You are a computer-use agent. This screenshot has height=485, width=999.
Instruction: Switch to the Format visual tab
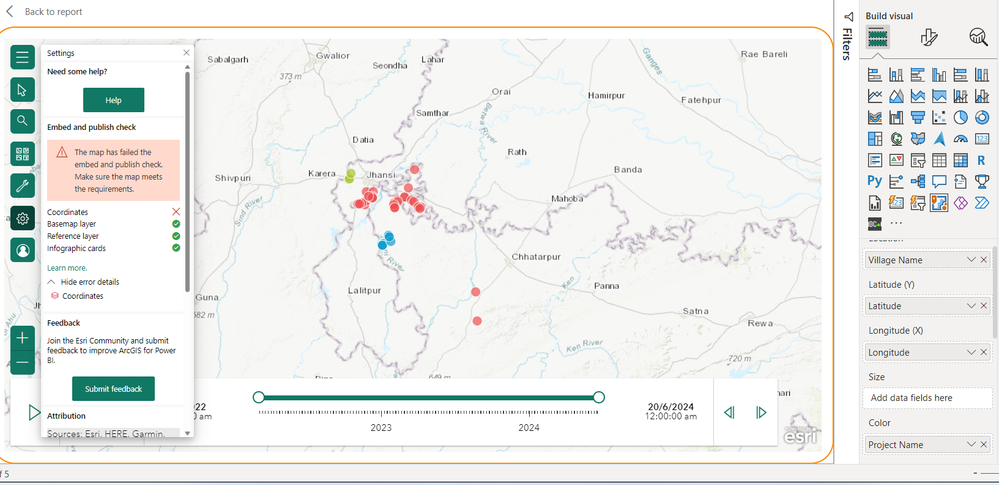pos(928,38)
